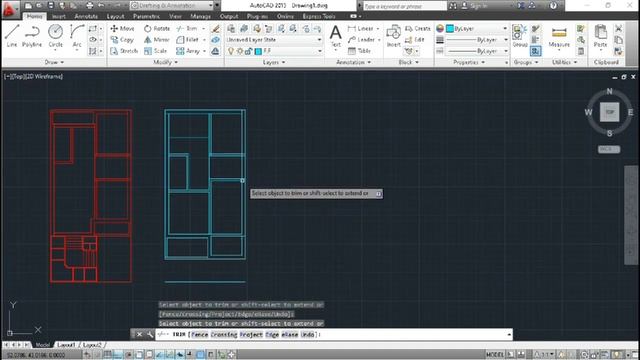Screen dimensions: 640x360
Task: Click the Crossing option in command line
Action: coord(224,335)
